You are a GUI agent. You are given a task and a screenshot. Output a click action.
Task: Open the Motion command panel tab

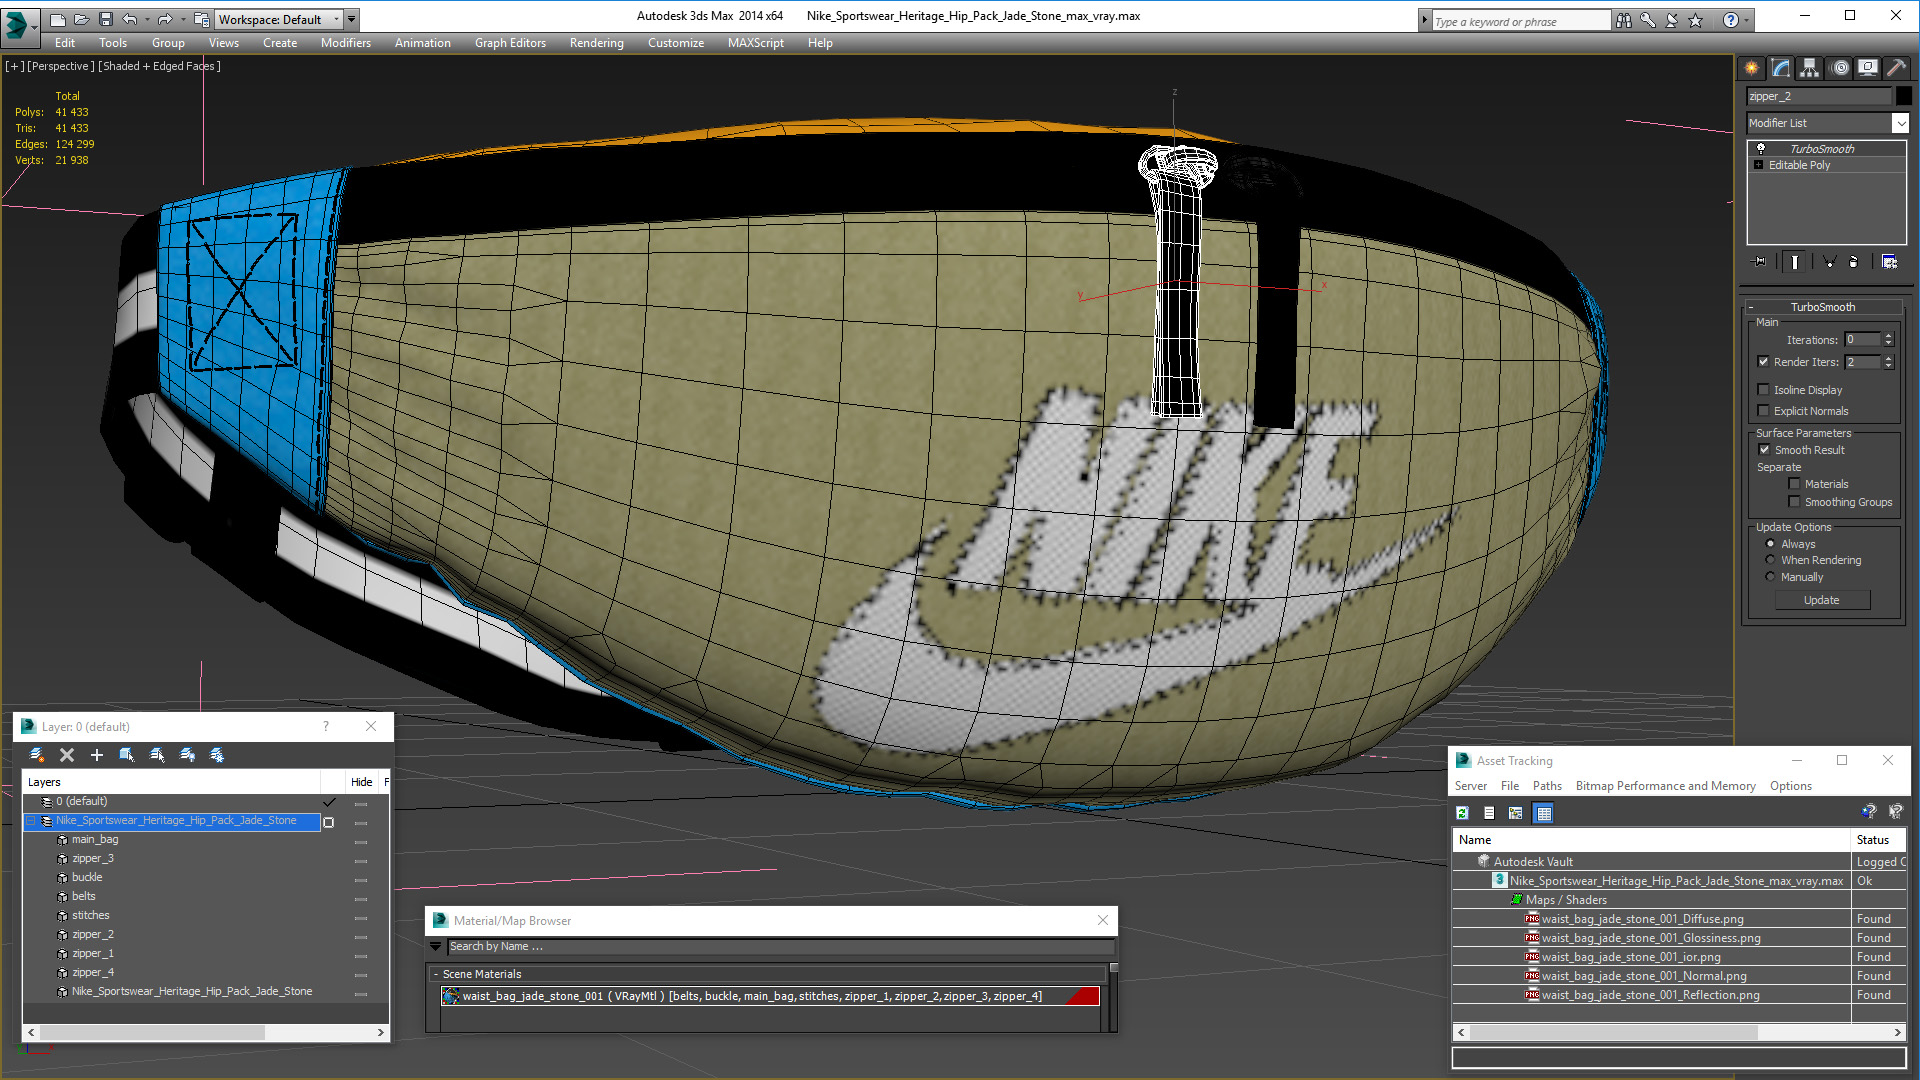(1840, 68)
